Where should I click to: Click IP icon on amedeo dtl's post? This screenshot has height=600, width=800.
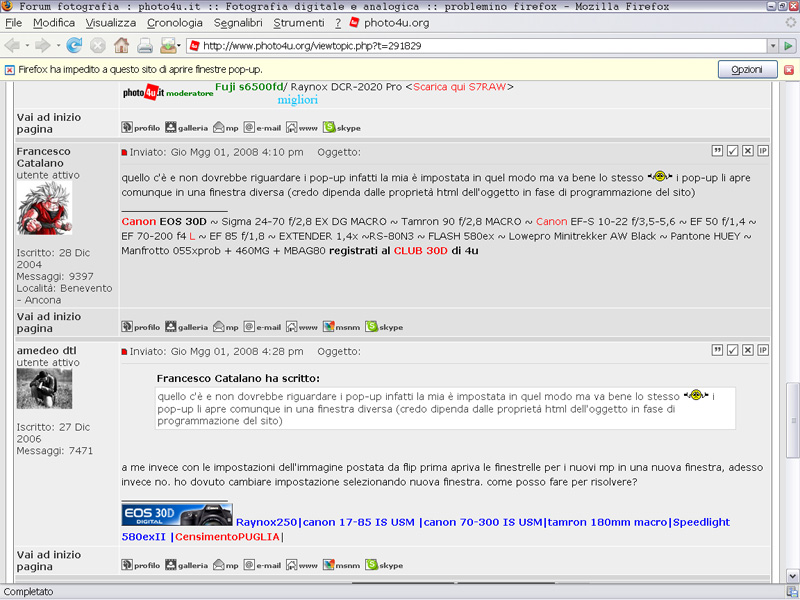pos(763,350)
